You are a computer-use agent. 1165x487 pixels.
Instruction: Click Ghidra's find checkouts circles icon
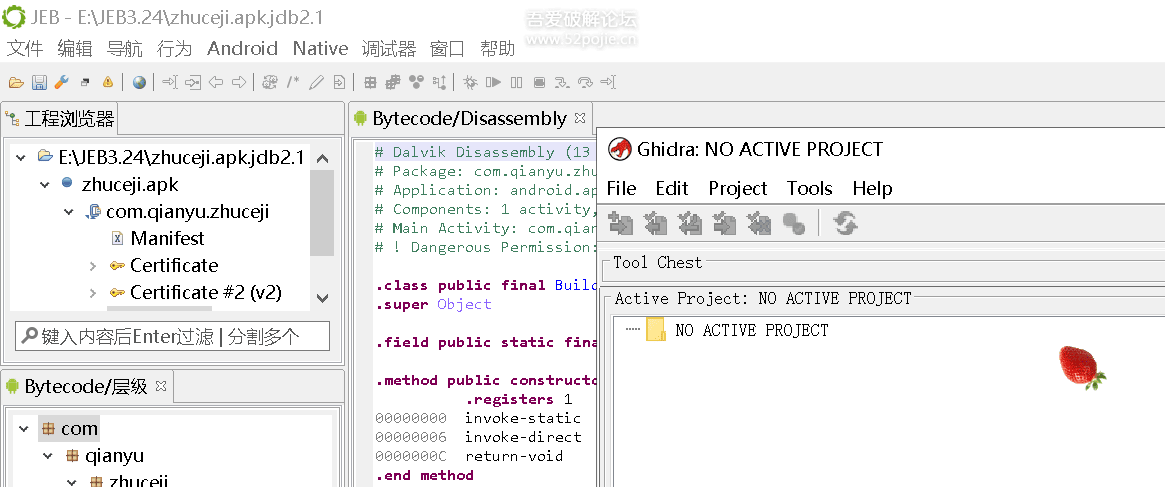tap(794, 222)
